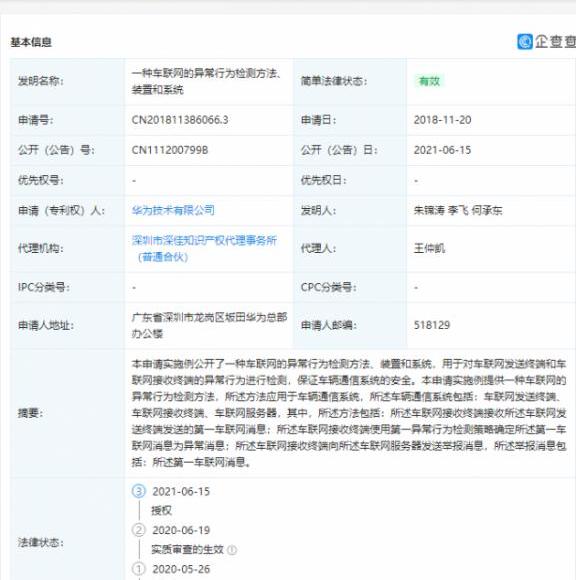Click agent name 王仲凯
This screenshot has width=576, height=580.
(x=429, y=248)
